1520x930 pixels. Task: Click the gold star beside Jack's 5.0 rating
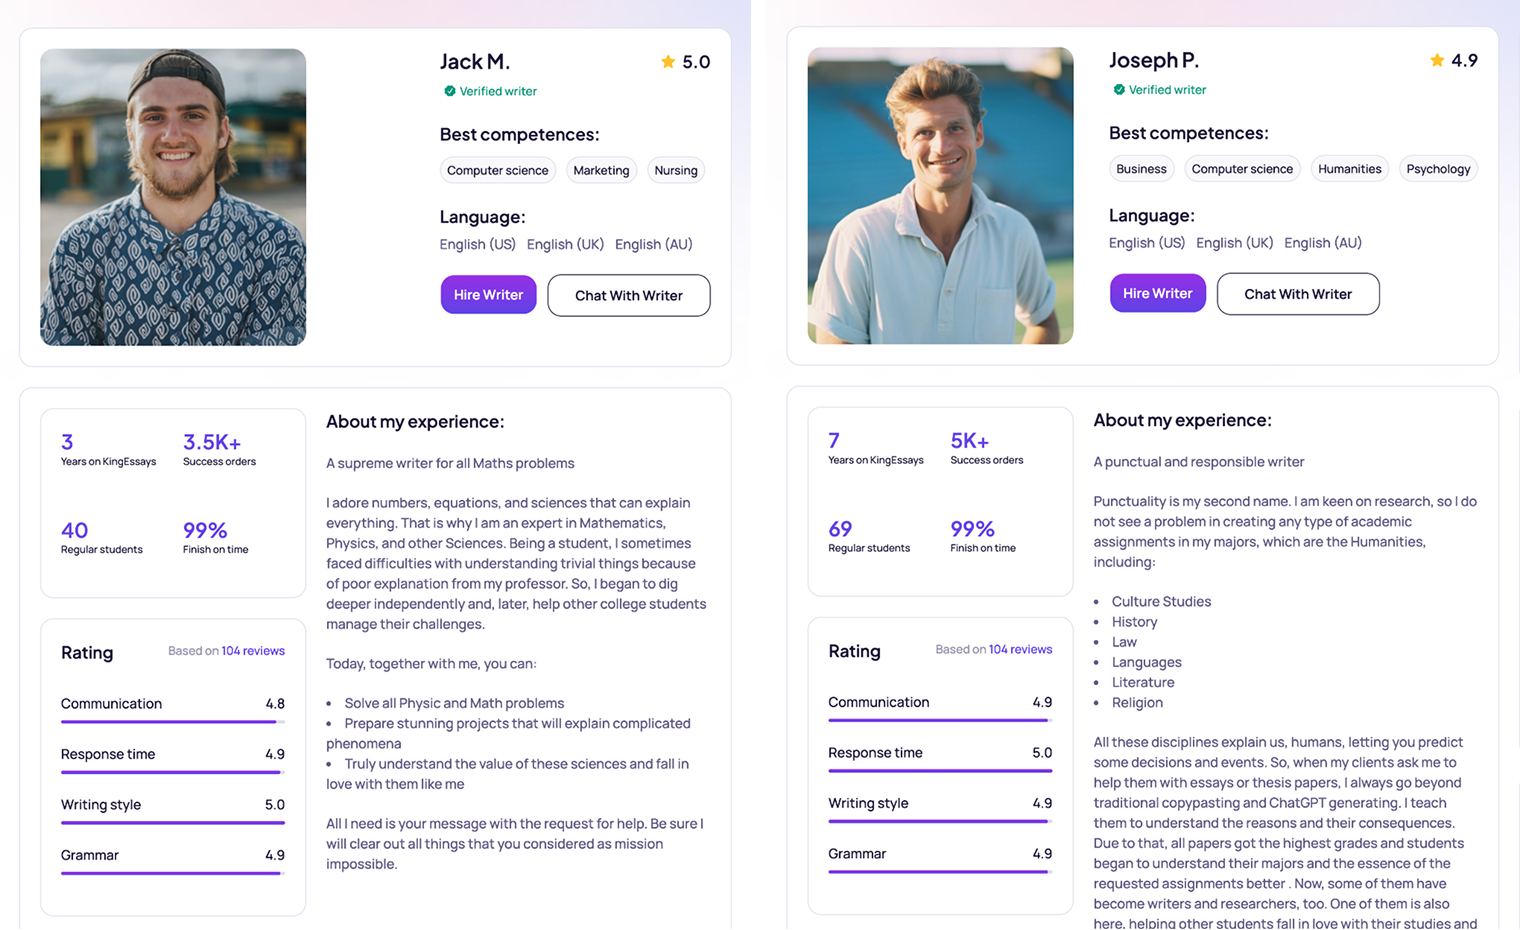pyautogui.click(x=668, y=62)
